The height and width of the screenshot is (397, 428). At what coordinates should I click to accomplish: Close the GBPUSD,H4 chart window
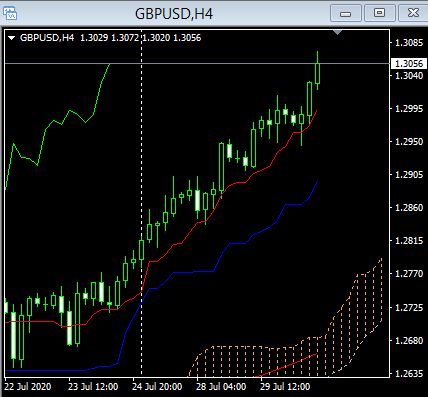413,13
